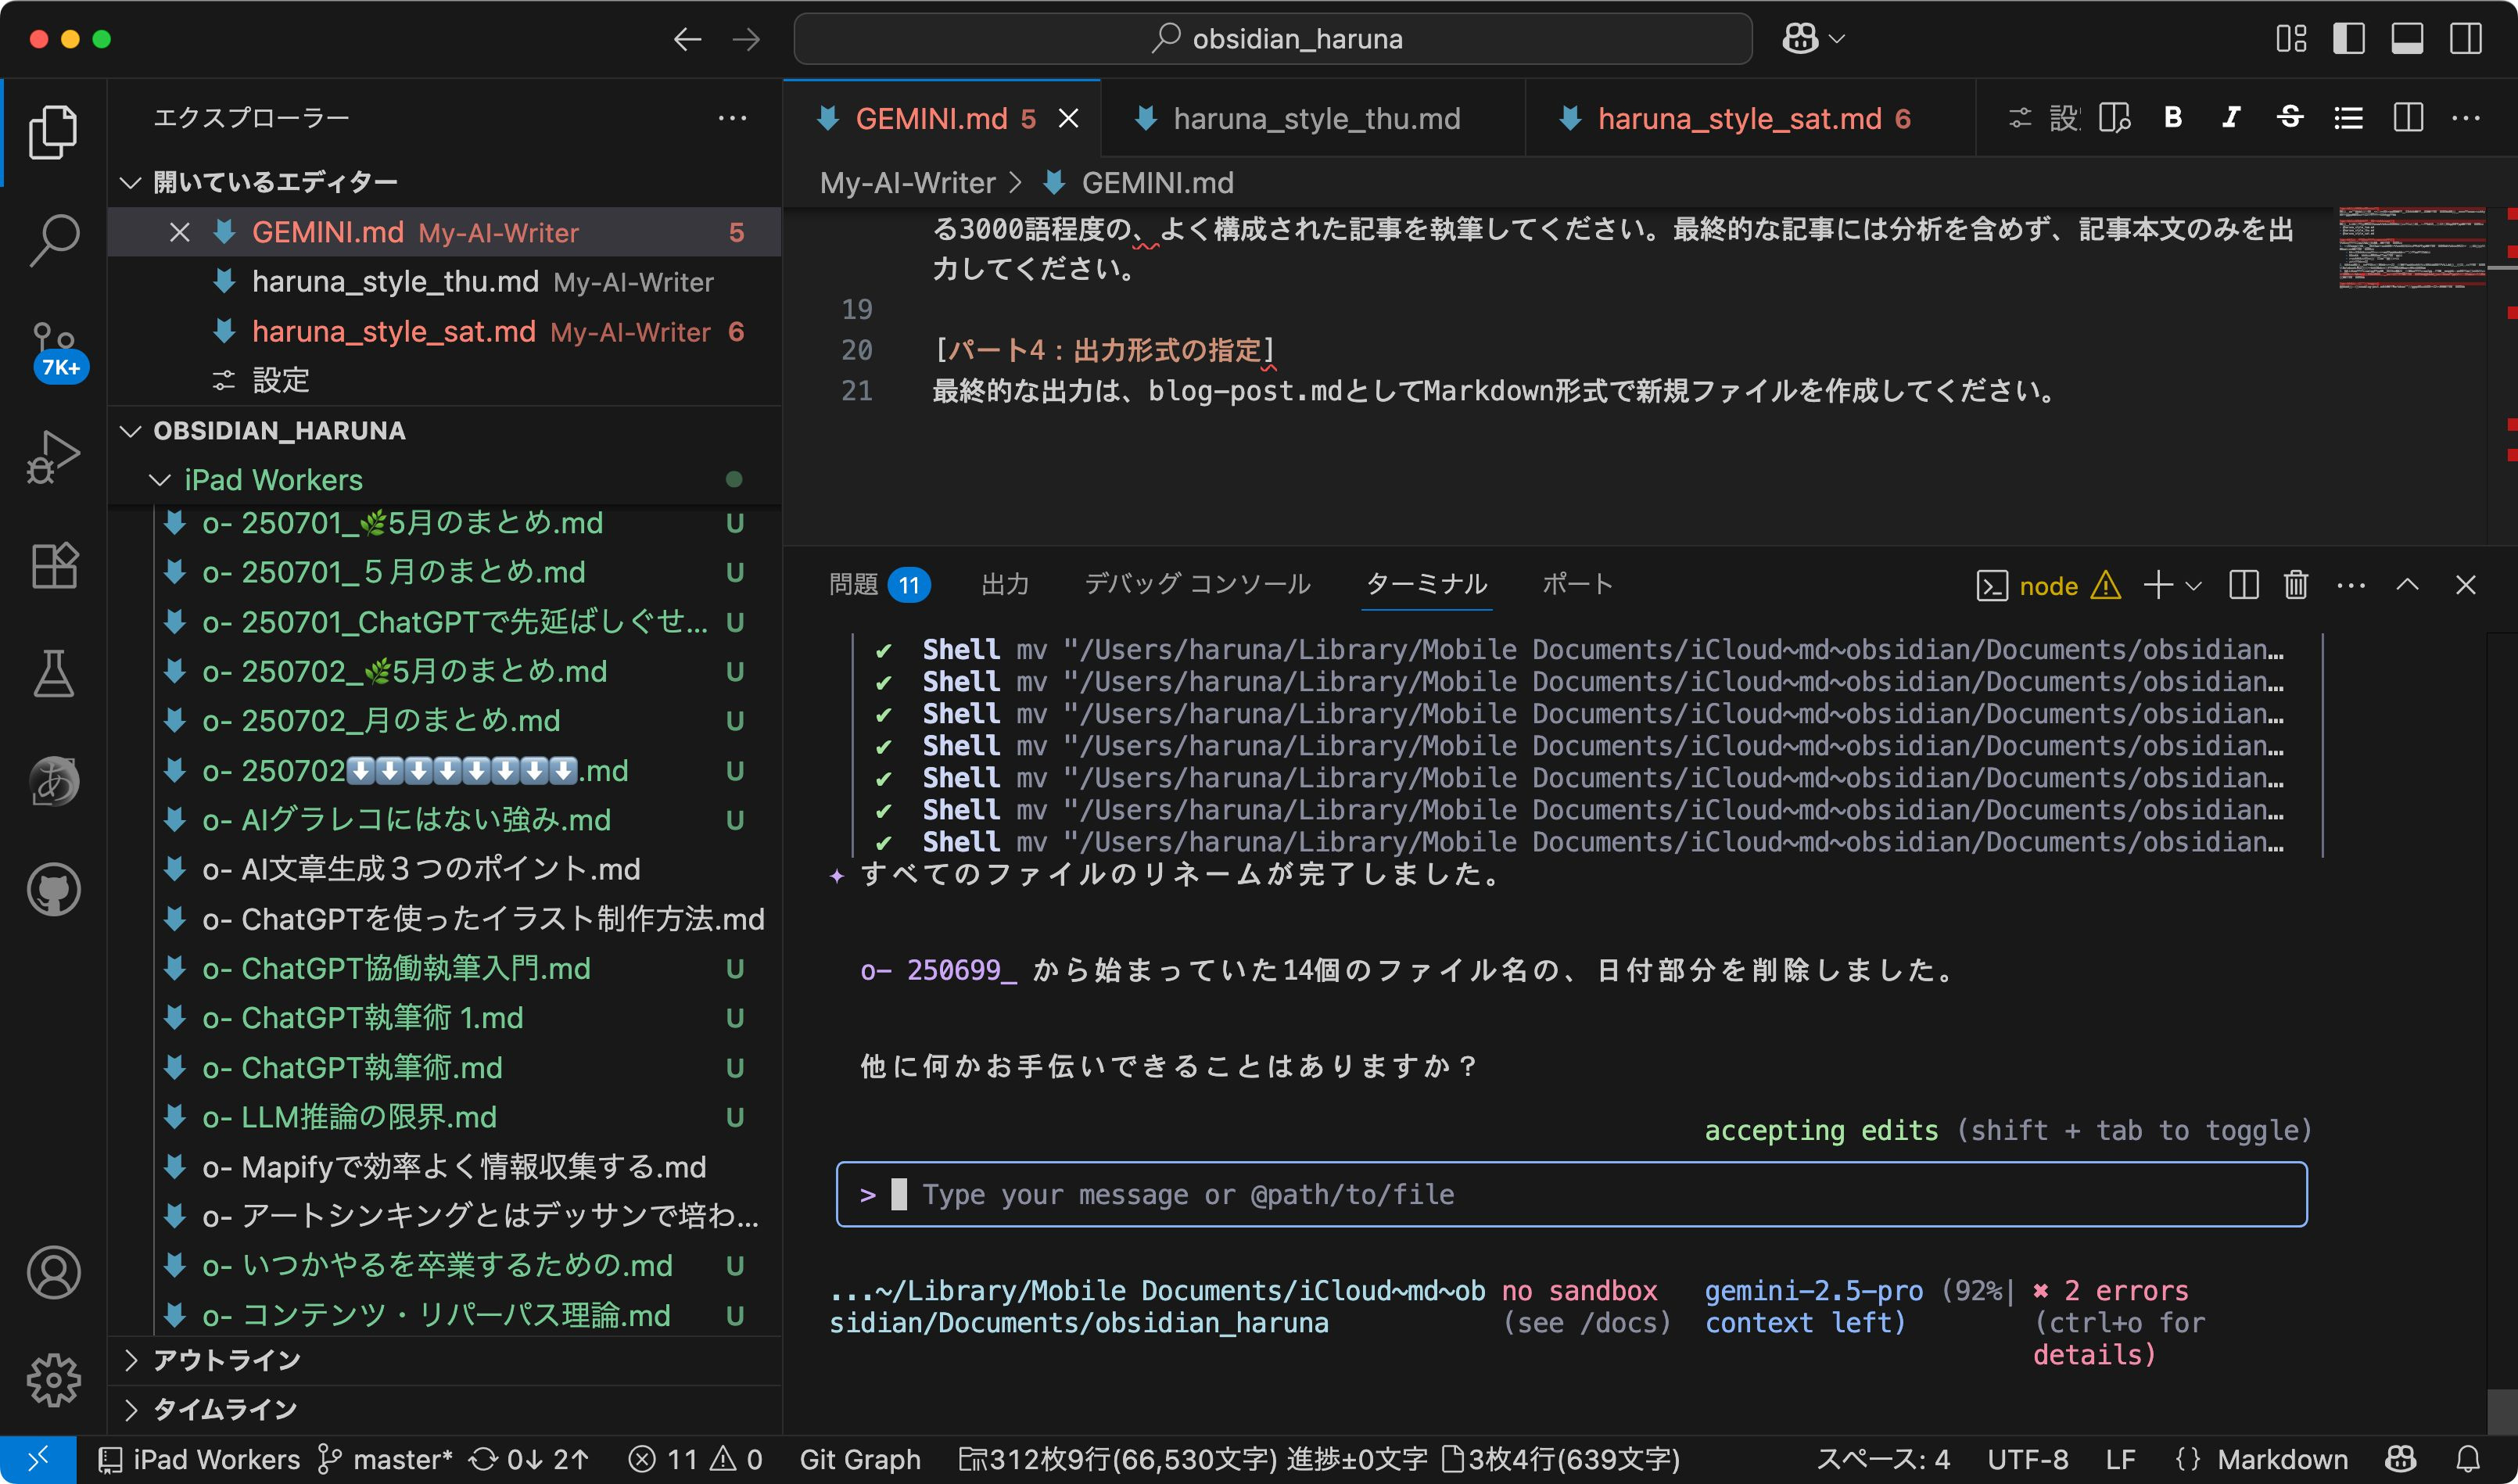Switch to the haruna_style_thu.md editor tab

[1315, 119]
